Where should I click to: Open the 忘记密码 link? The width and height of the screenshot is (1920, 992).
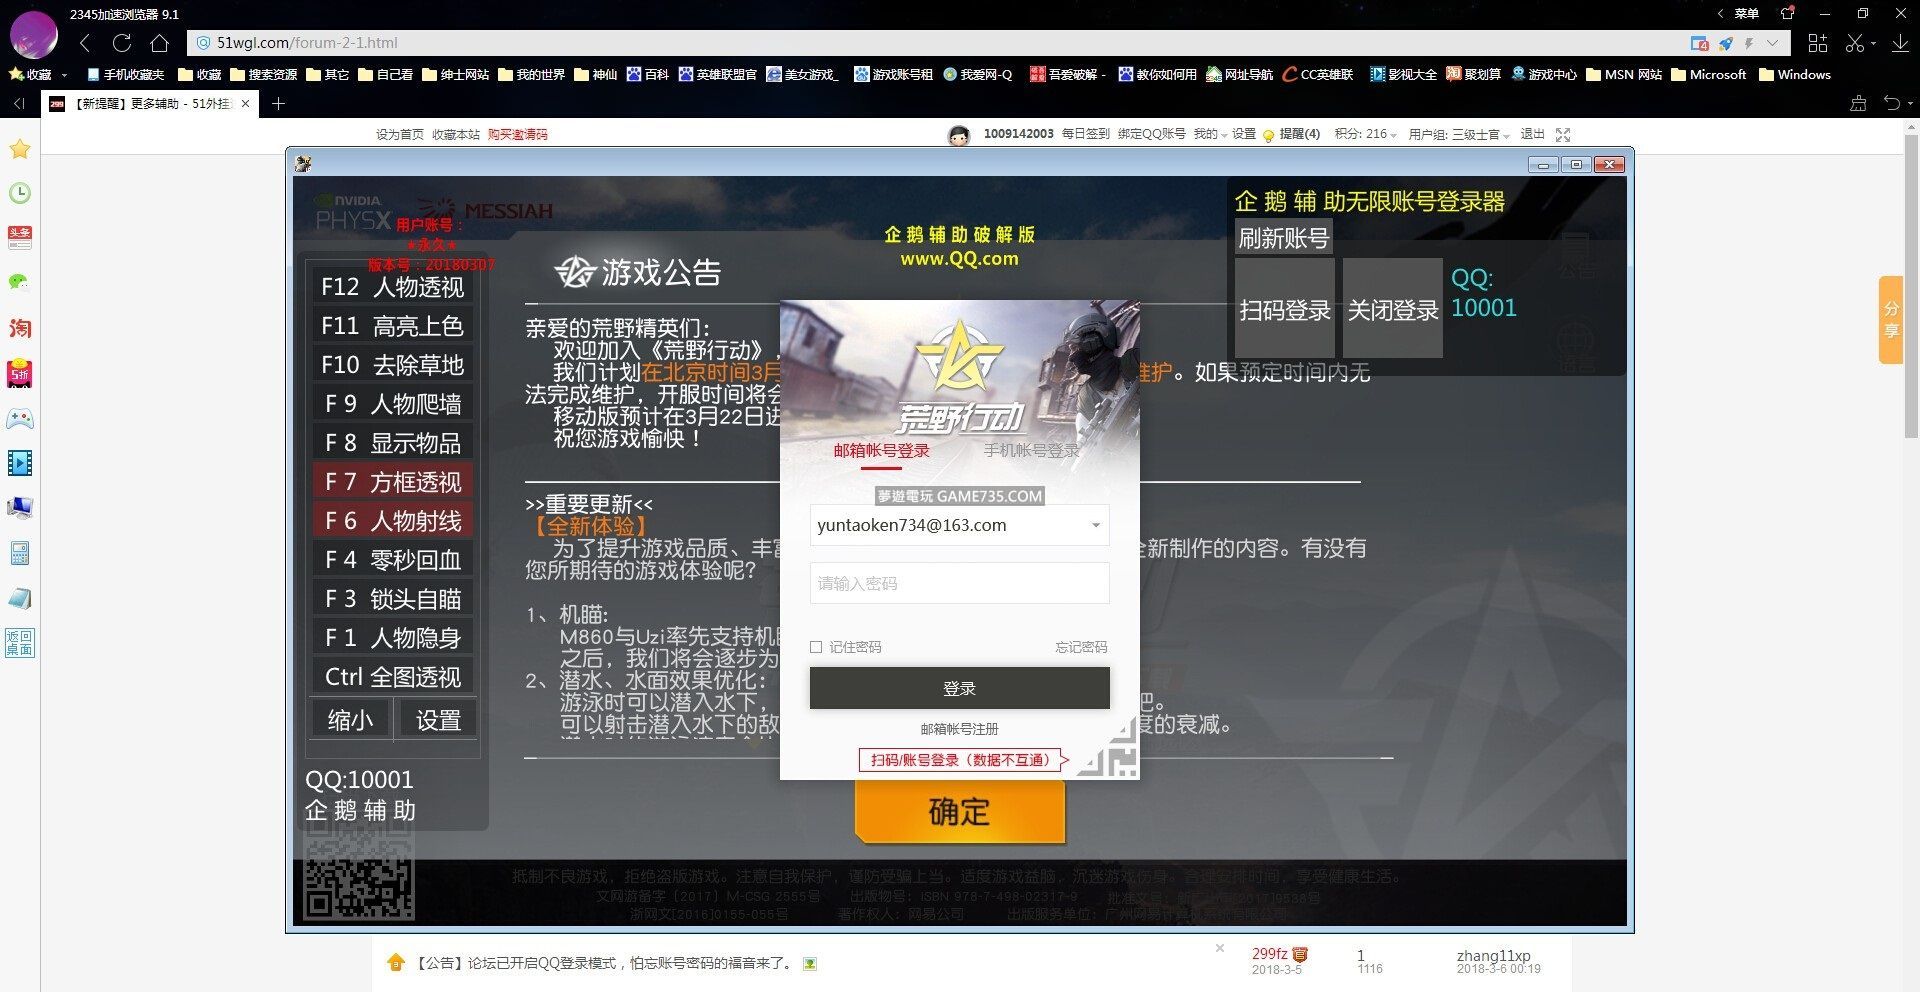(1081, 647)
